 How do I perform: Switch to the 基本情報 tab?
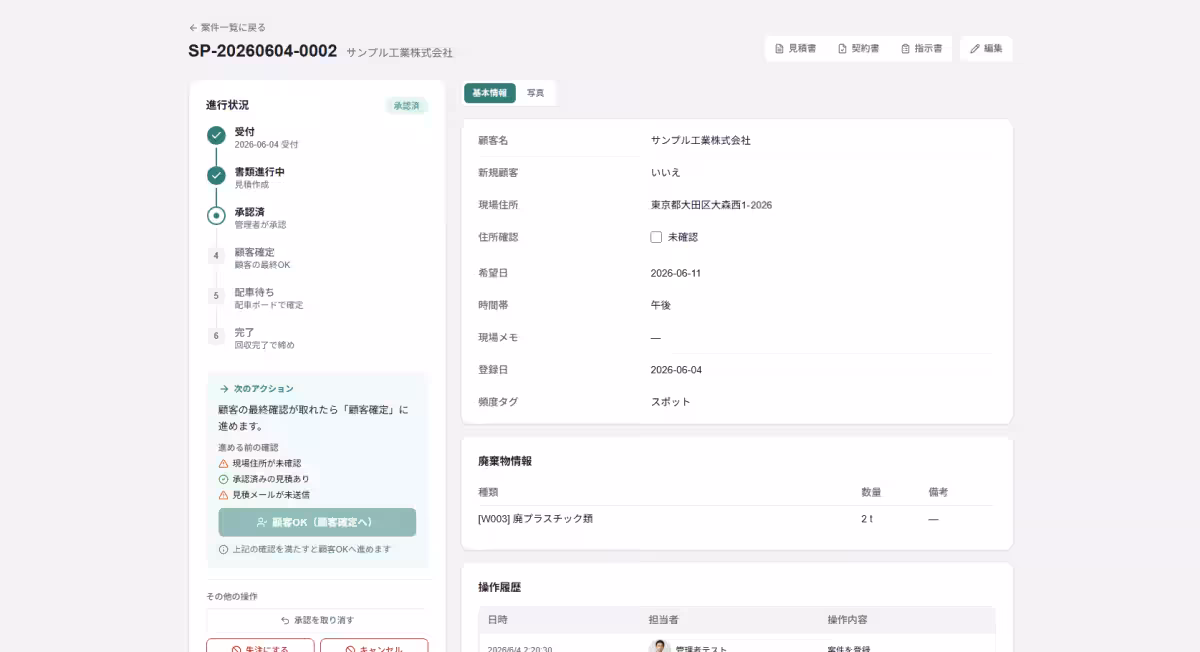pos(490,93)
